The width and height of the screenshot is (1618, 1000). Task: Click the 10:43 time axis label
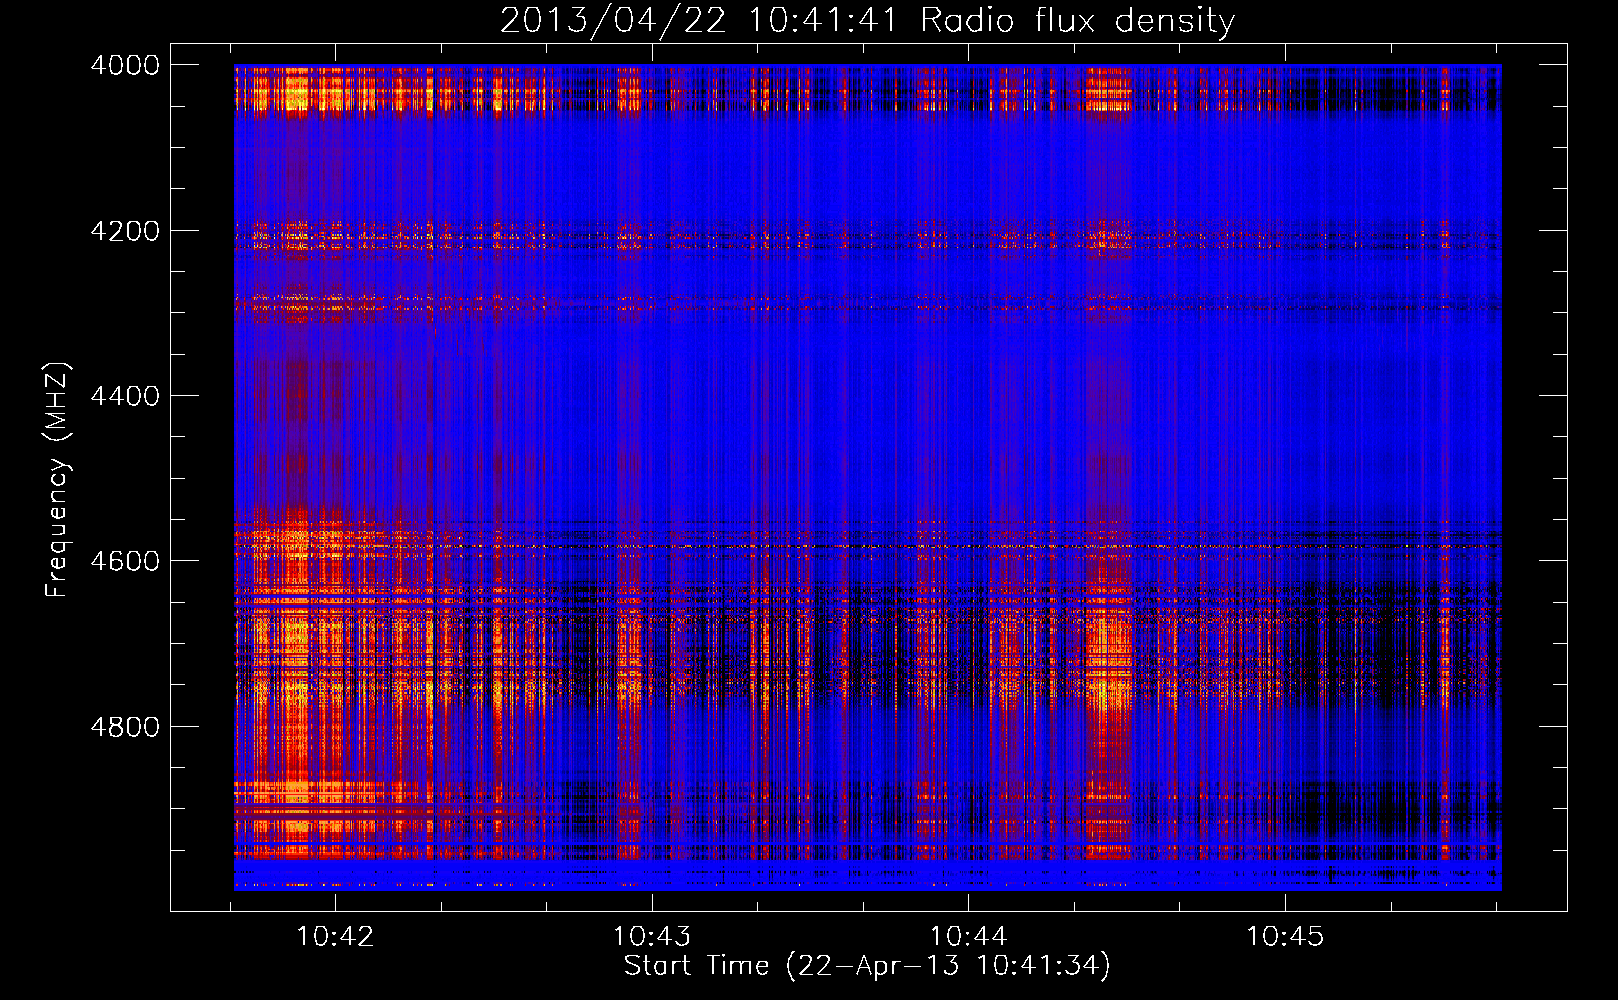click(652, 936)
